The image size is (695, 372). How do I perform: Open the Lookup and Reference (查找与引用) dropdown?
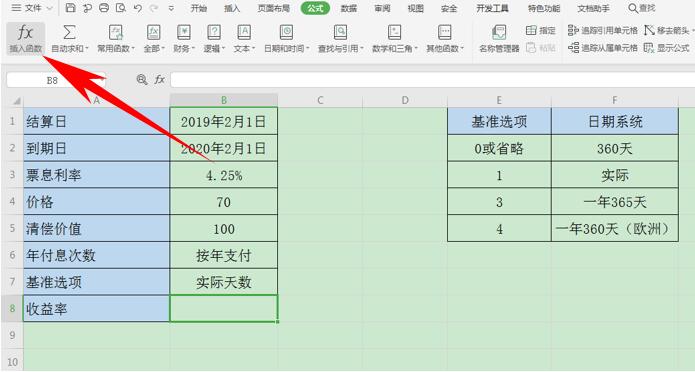340,39
